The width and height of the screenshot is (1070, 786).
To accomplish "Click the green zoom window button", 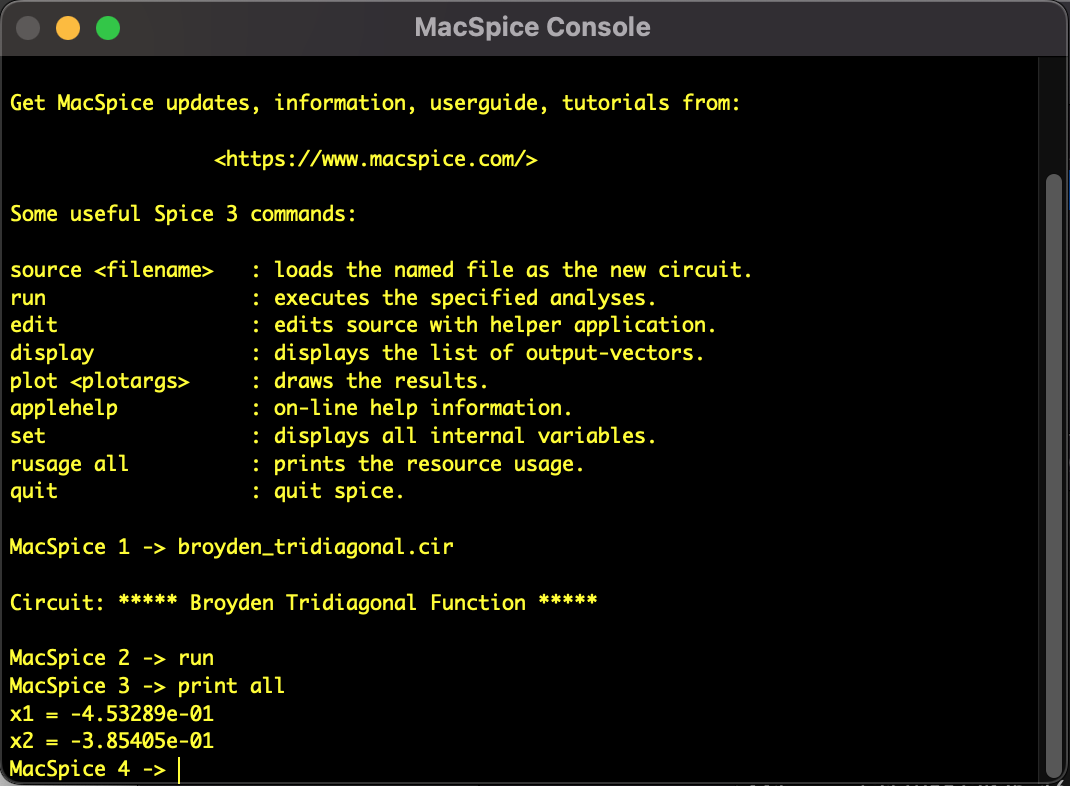I will coord(107,28).
